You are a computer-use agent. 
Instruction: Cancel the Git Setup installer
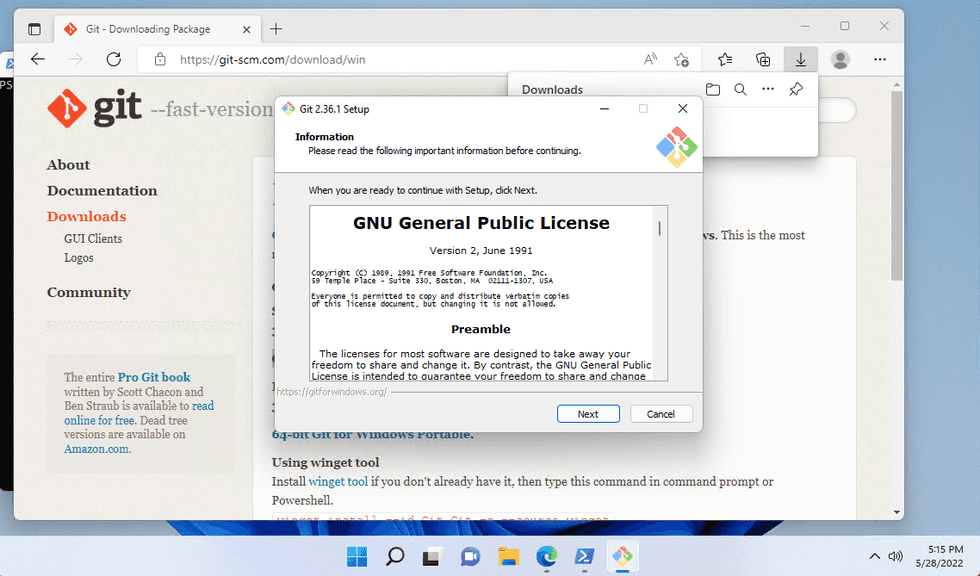[x=660, y=414]
